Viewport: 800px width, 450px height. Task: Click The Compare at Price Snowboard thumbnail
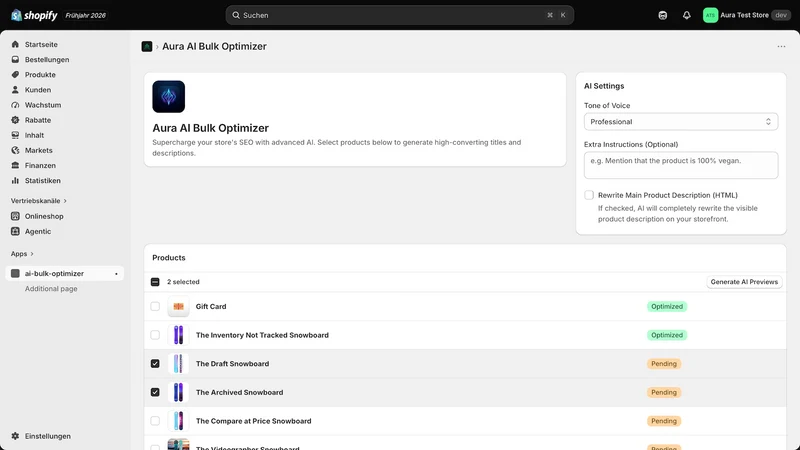pyautogui.click(x=178, y=421)
